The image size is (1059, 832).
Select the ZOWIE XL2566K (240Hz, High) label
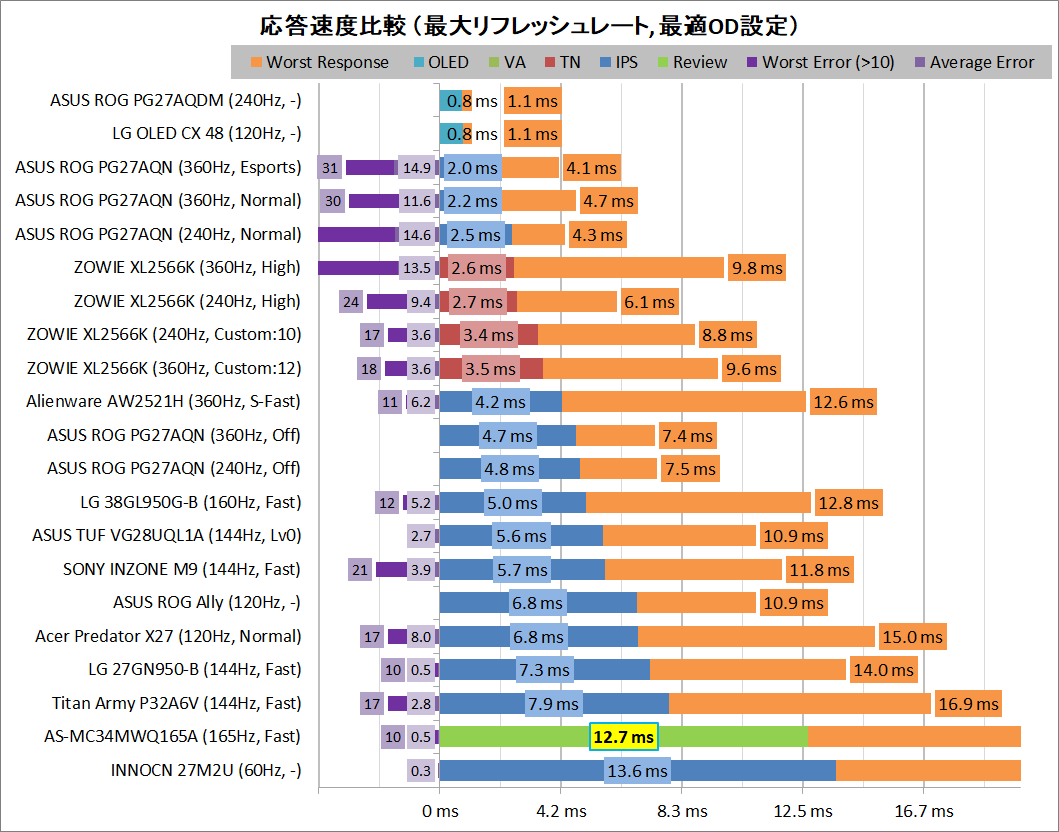(x=187, y=301)
